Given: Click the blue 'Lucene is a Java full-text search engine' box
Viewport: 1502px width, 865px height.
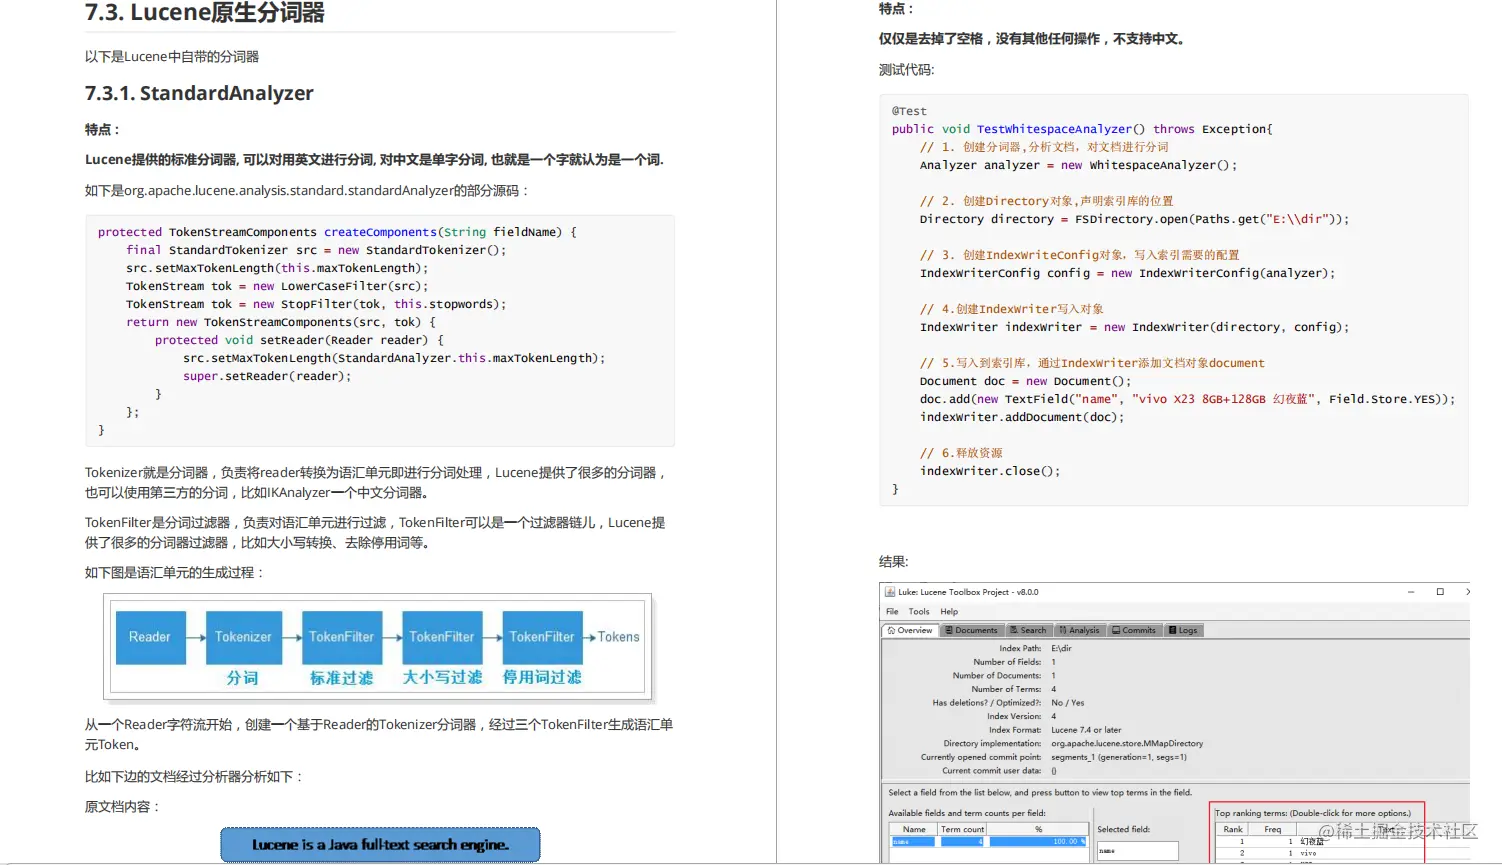Looking at the screenshot, I should (380, 845).
